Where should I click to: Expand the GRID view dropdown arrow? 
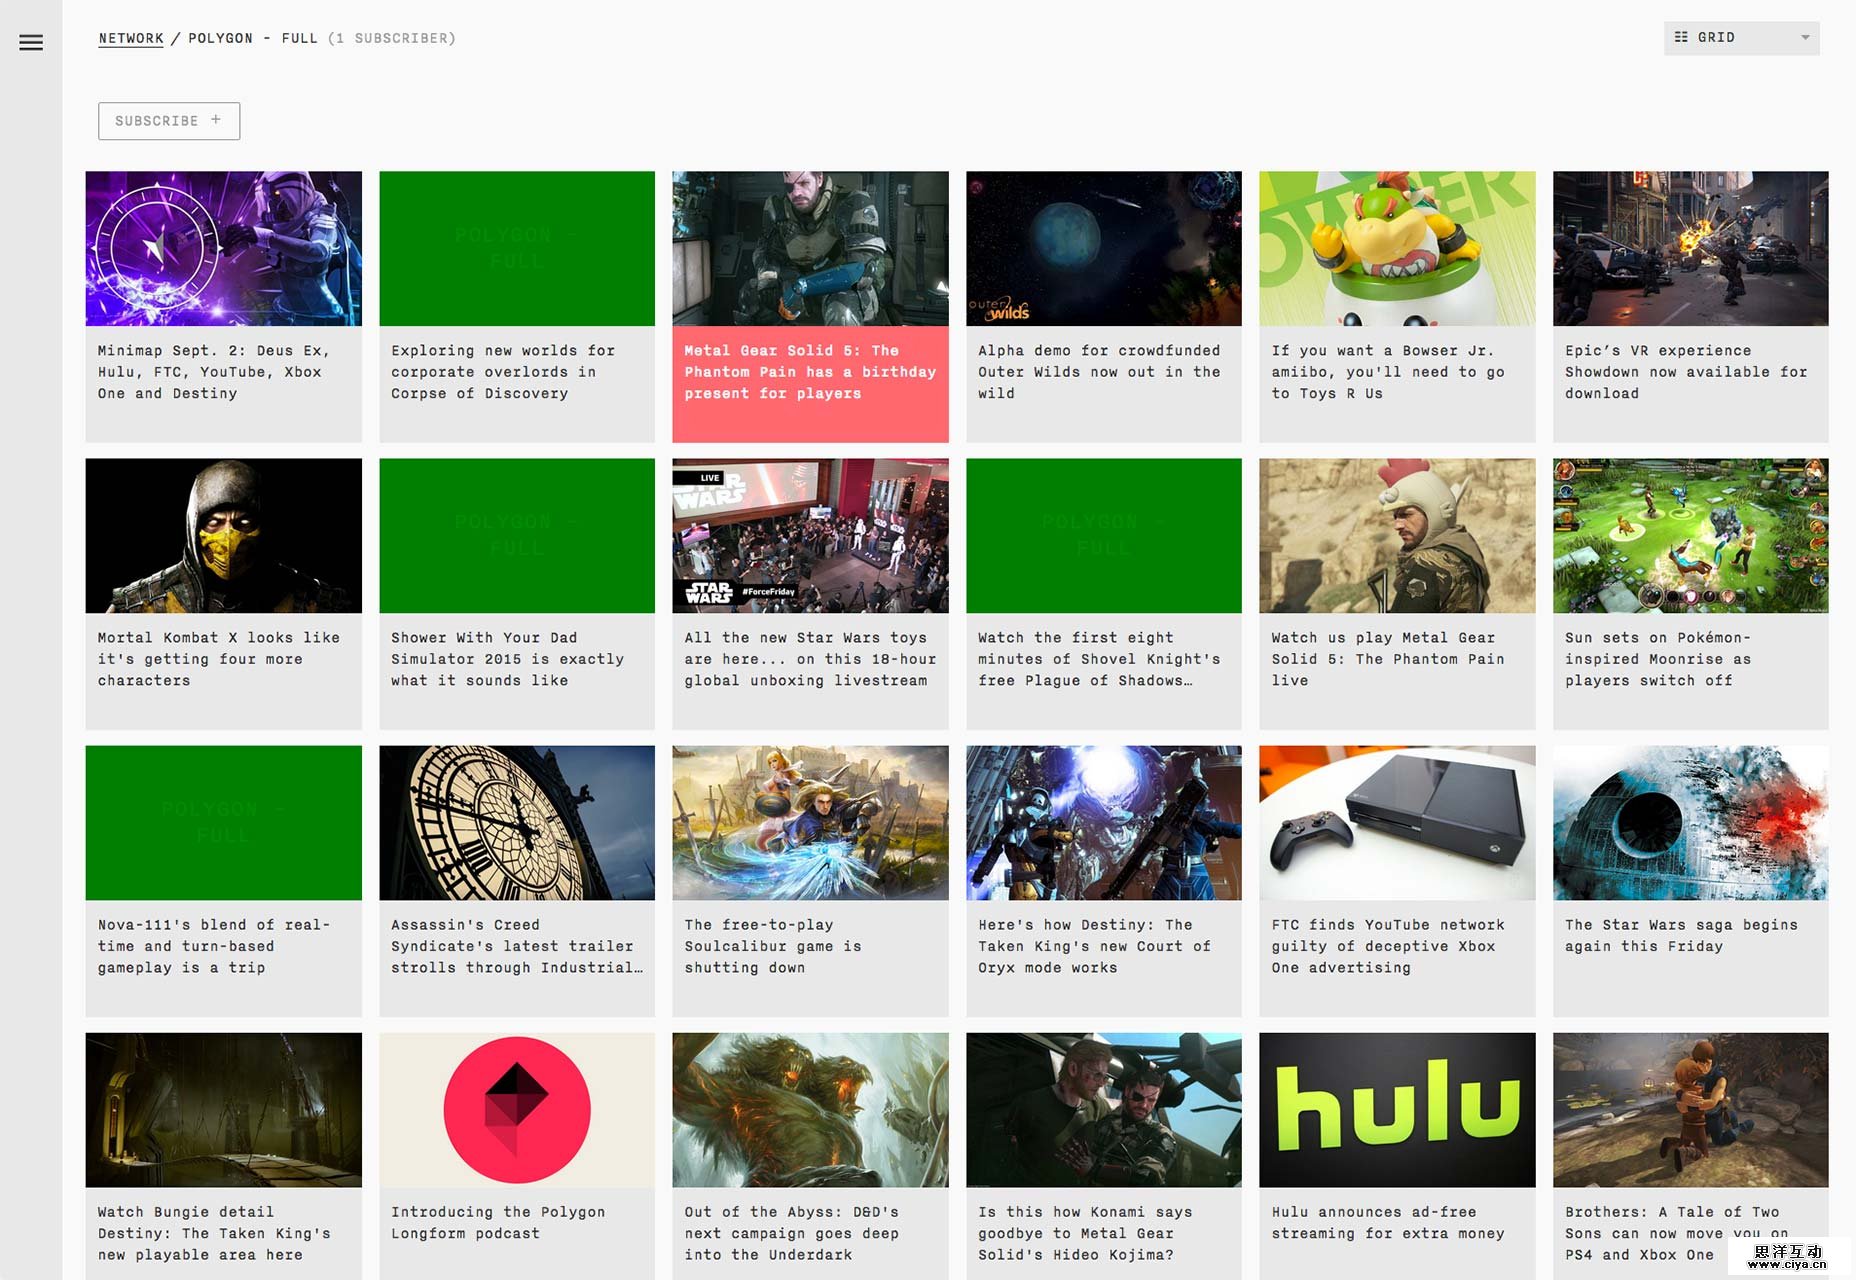click(1805, 38)
